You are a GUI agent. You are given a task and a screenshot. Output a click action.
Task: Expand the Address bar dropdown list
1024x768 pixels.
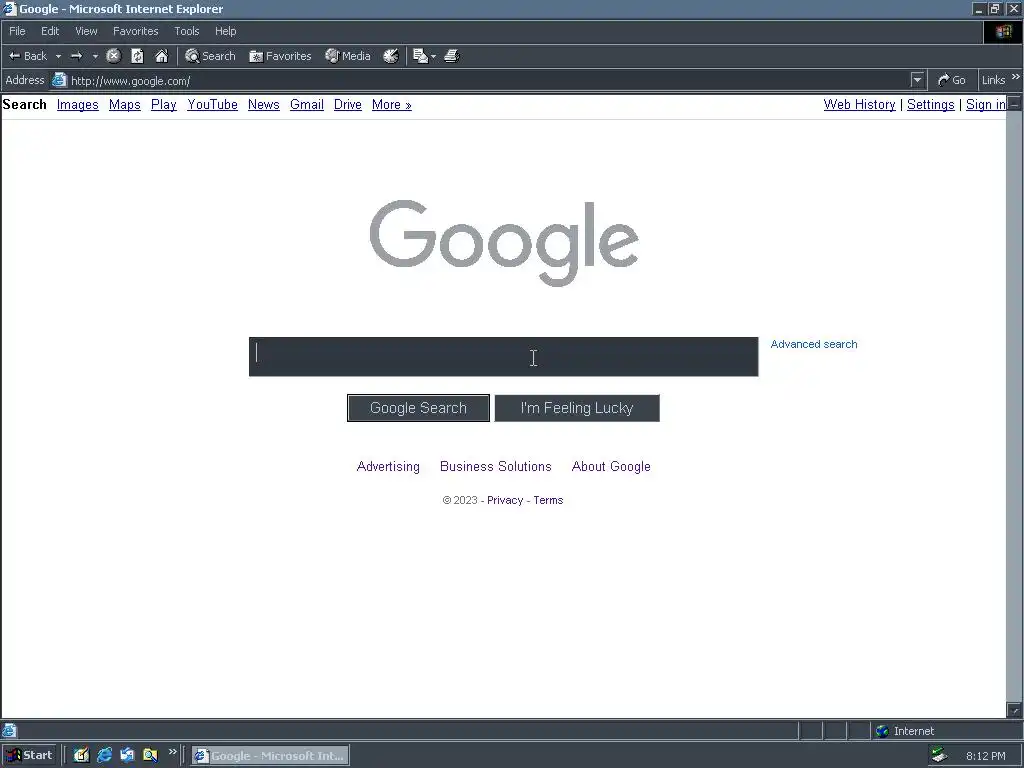tap(918, 80)
